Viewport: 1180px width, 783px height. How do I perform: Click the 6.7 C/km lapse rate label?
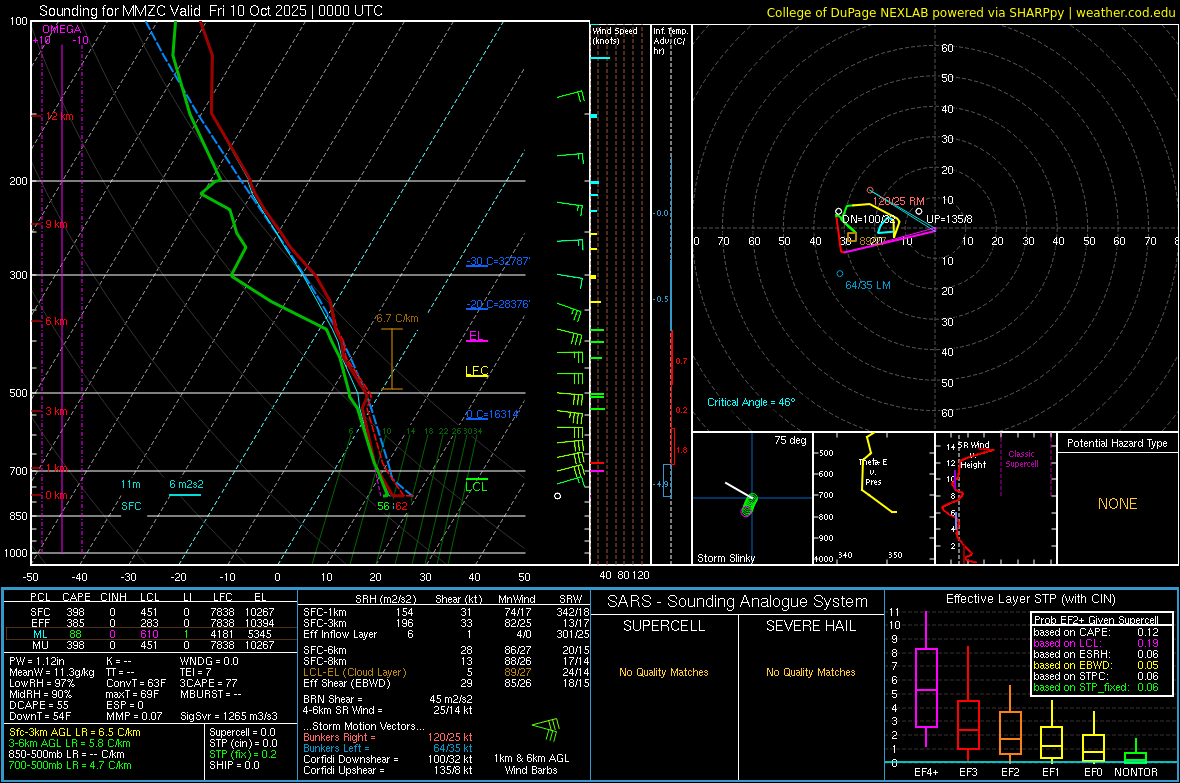tap(397, 318)
